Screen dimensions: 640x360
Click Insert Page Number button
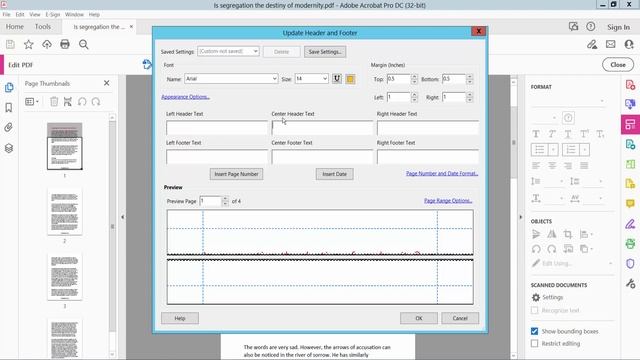click(236, 174)
